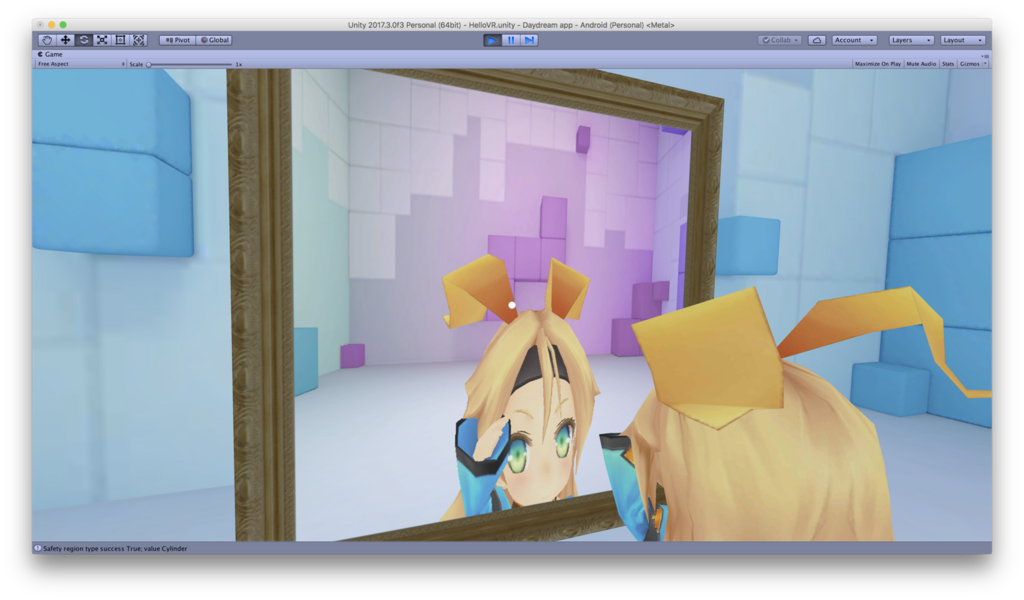Pause the running game
This screenshot has width=1024, height=600.
click(511, 40)
